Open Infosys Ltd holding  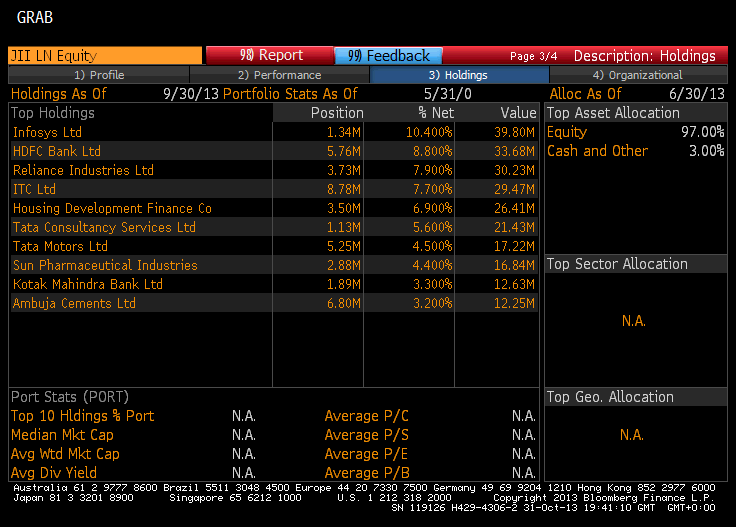tap(47, 132)
